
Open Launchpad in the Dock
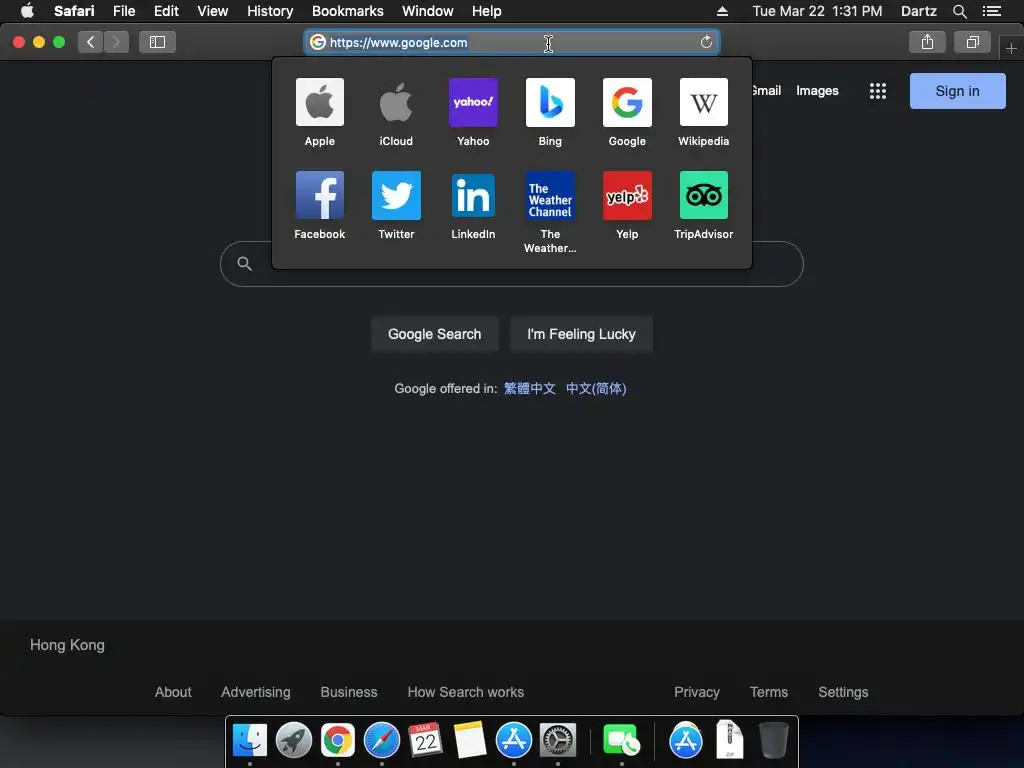(294, 740)
